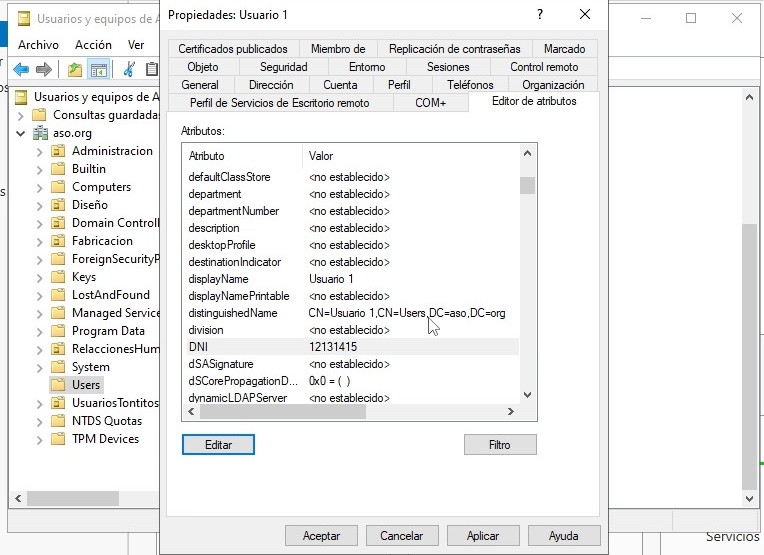Screen dimensions: 764x555
Task: Click the aso.org domain icon
Action: (x=40, y=133)
